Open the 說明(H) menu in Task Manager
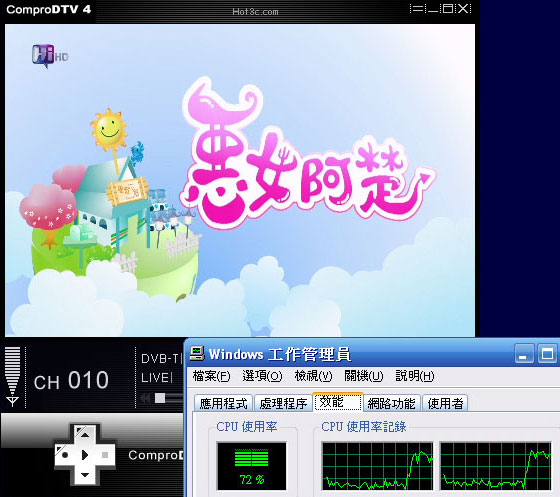The width and height of the screenshot is (560, 497). [415, 376]
